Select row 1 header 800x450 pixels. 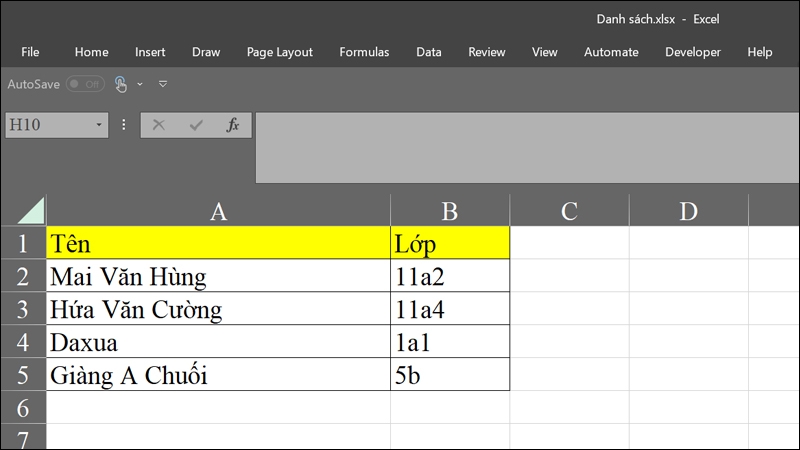[x=23, y=243]
